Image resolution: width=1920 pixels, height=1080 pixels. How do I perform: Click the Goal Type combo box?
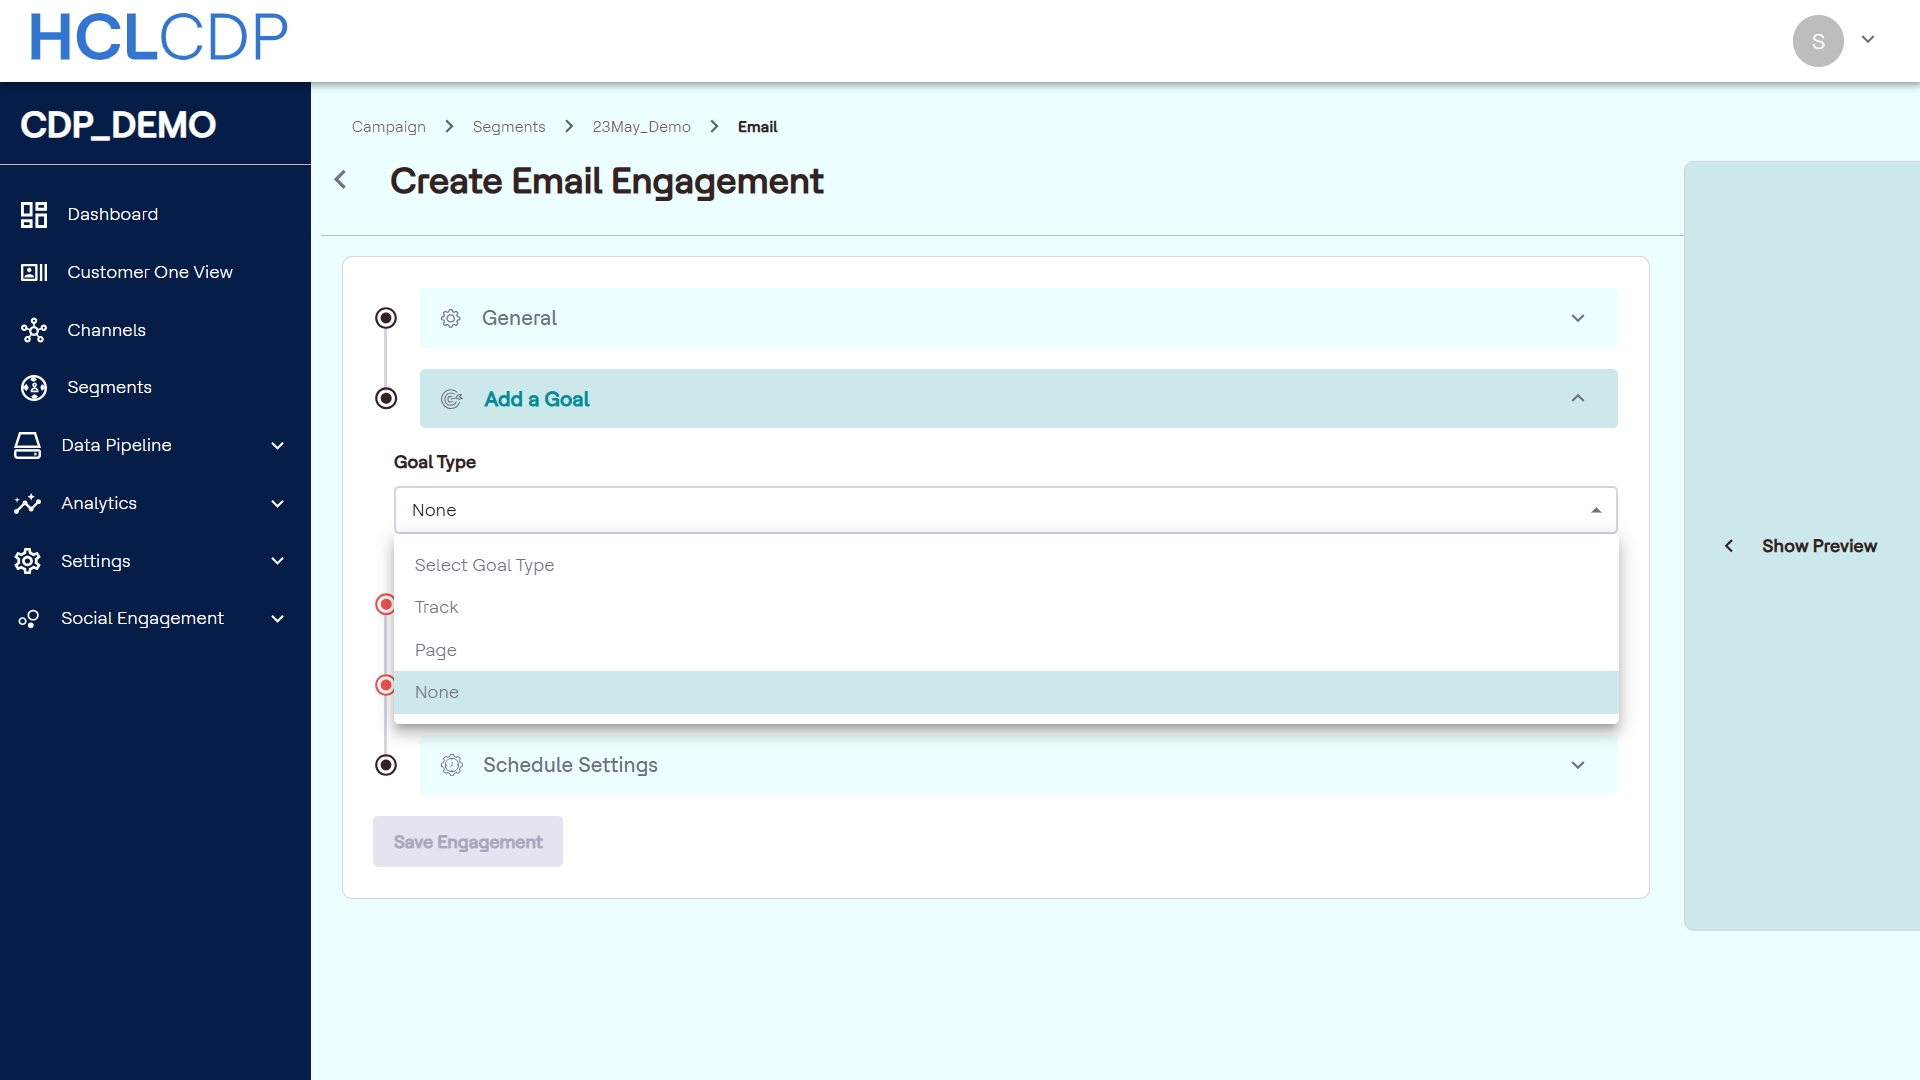pyautogui.click(x=1004, y=510)
